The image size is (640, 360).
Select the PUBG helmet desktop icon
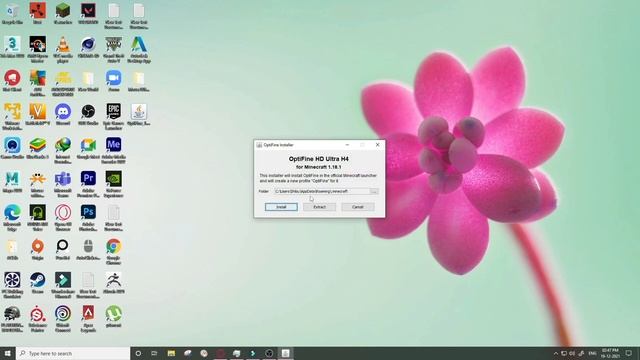click(12, 319)
